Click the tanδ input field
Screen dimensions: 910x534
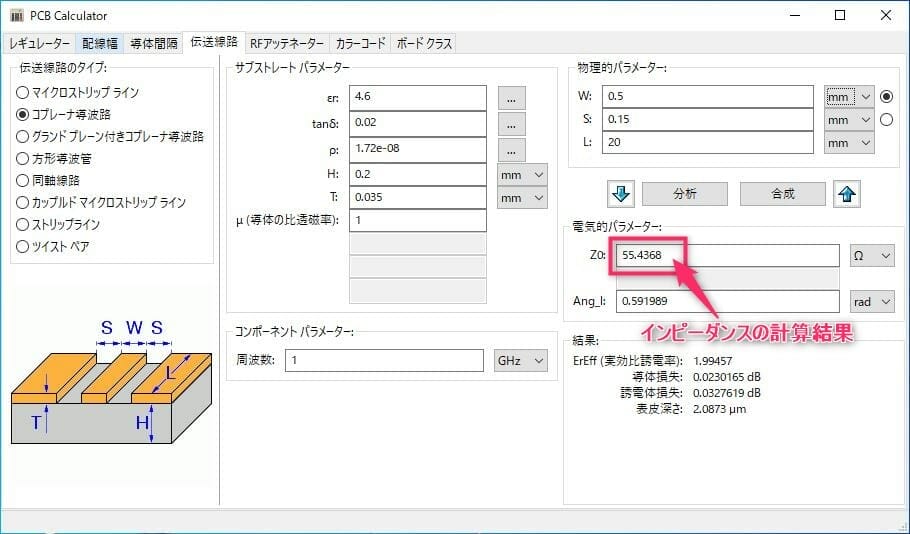coord(418,123)
